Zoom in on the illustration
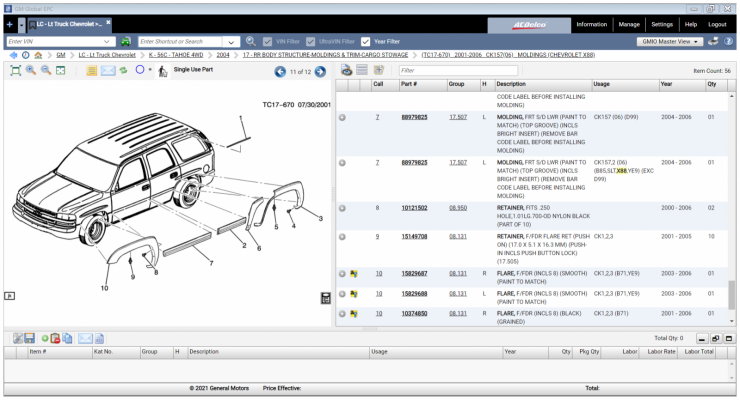 pyautogui.click(x=31, y=70)
